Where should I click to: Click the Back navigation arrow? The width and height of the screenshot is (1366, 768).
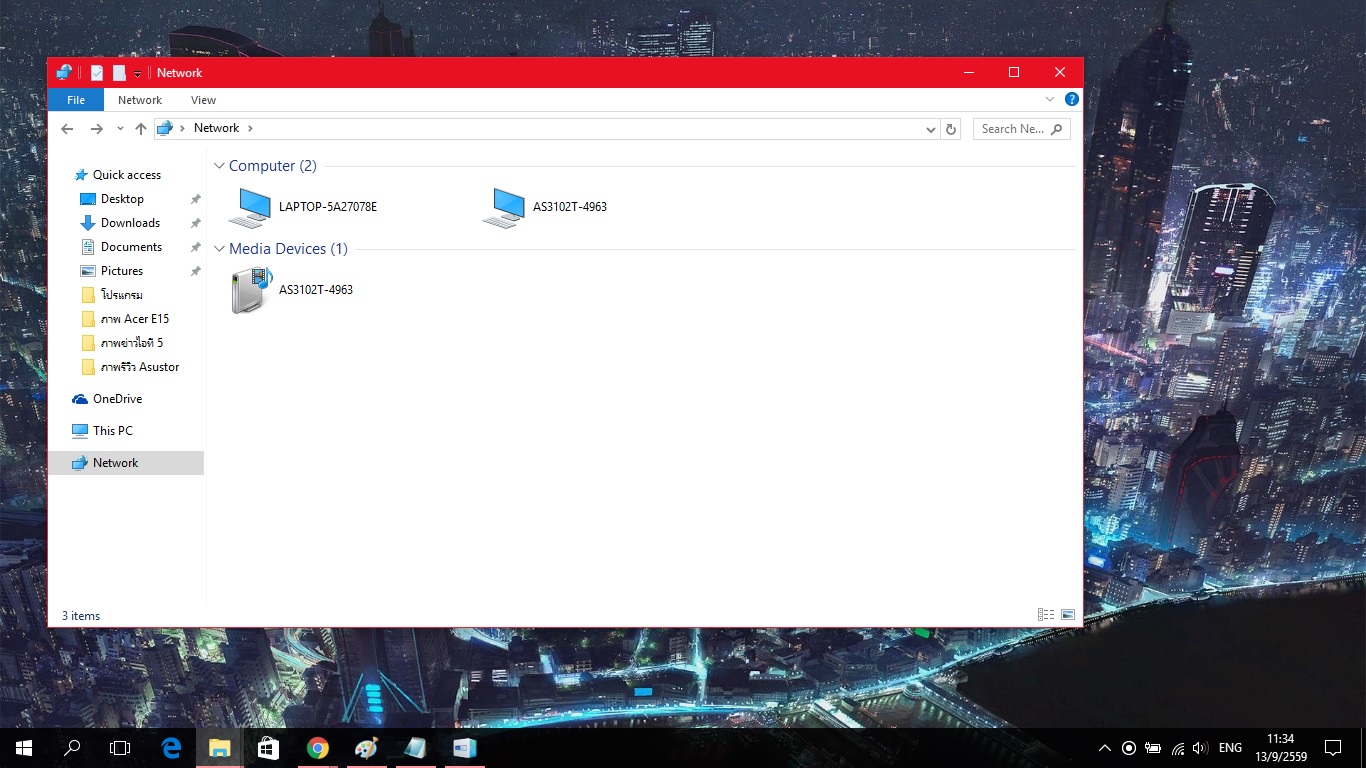(x=67, y=128)
